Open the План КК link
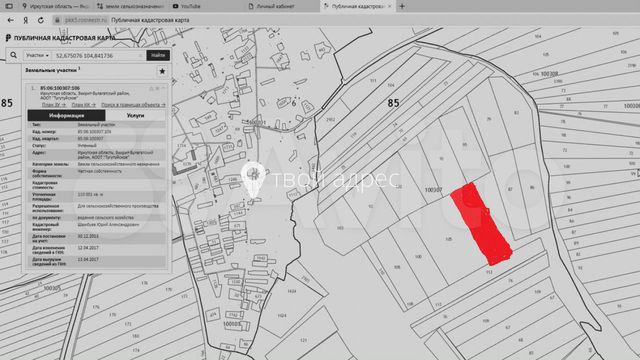 click(84, 105)
